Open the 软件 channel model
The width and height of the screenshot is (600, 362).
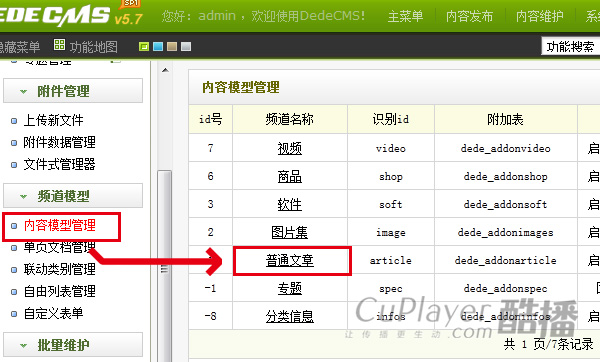click(x=290, y=204)
